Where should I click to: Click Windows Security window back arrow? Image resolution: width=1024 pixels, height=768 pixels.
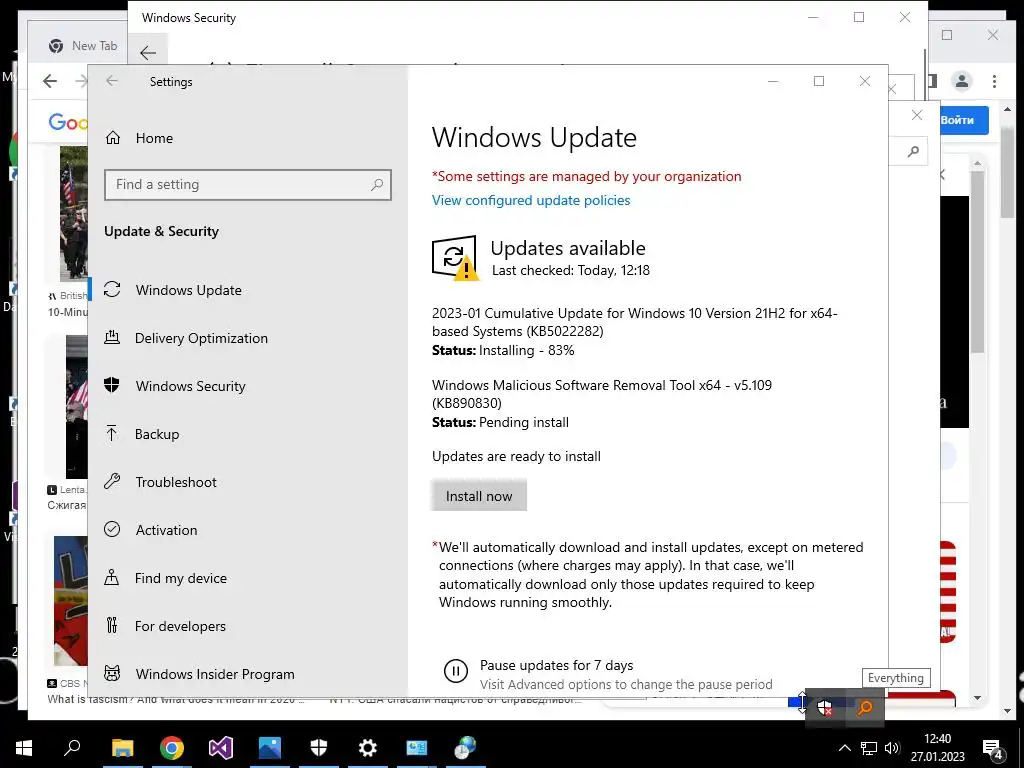148,53
